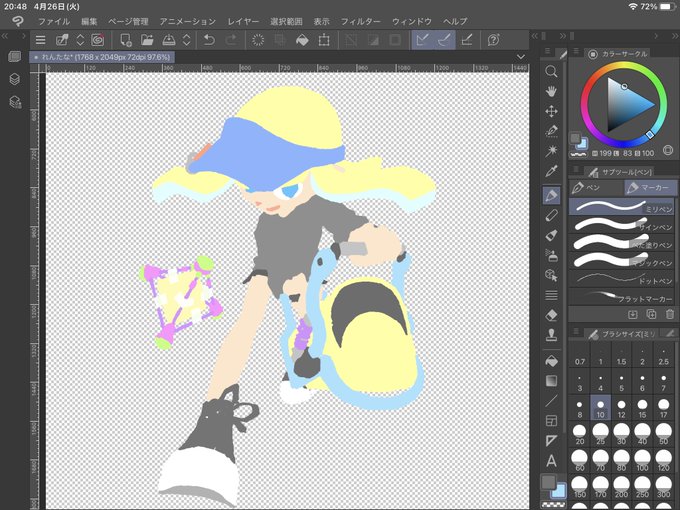Select the light blue sub color swatch at bottom
680x510 pixels.
(x=559, y=490)
